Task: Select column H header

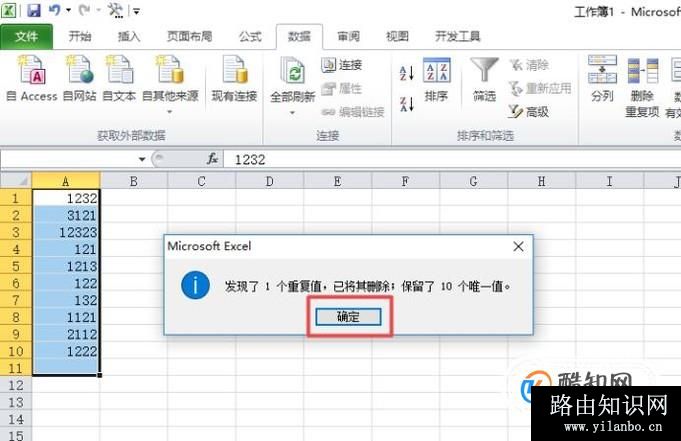Action: [542, 181]
